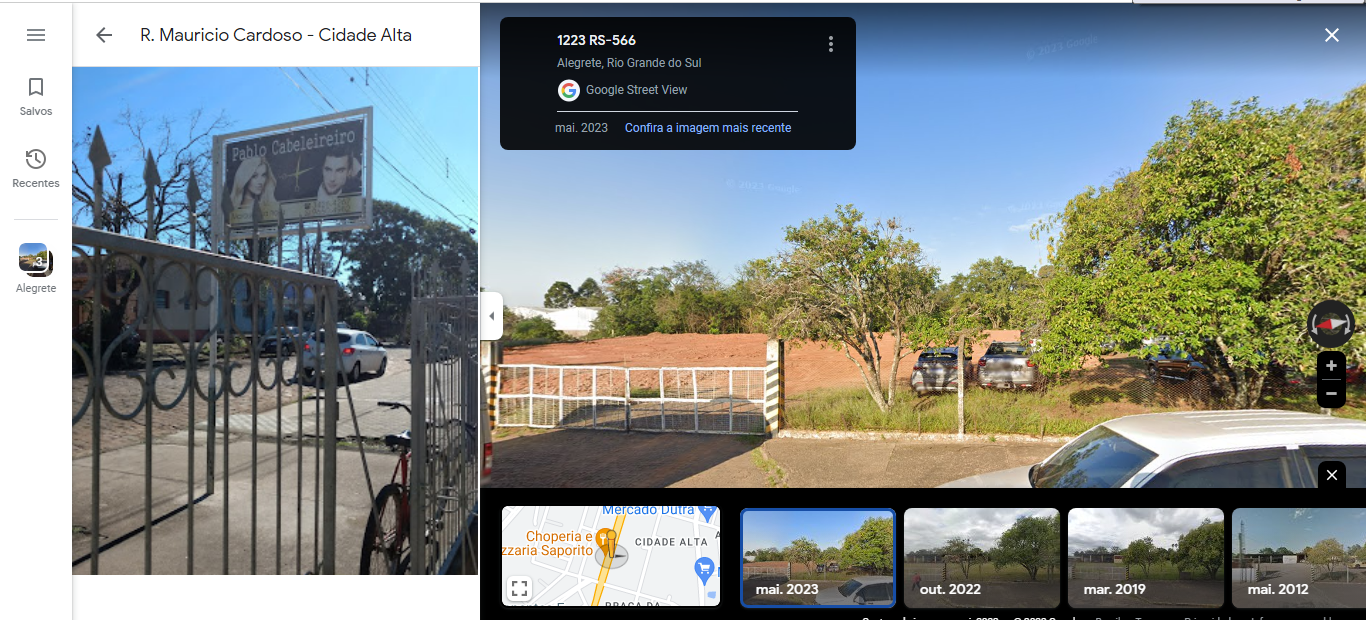Close Street View with the top-right X
Screen dimensions: 1366x620
[x=1332, y=35]
